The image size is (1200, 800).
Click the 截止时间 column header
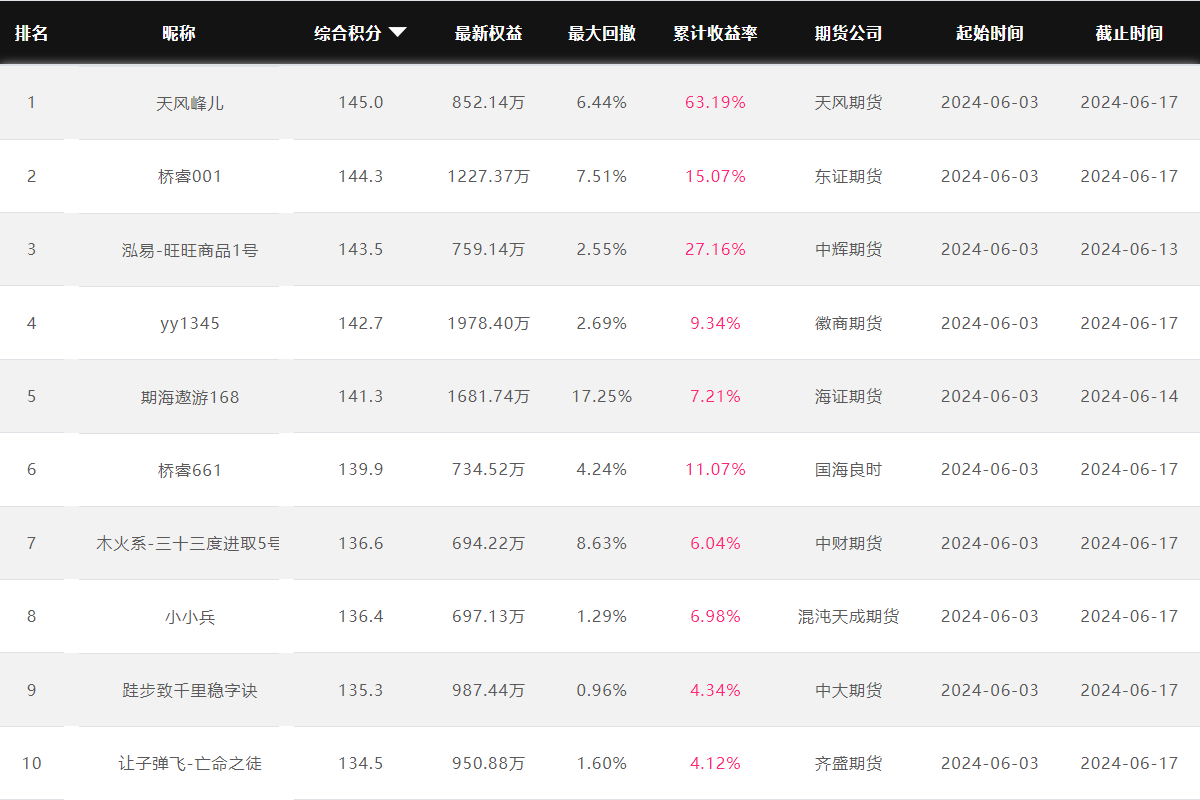tap(1129, 33)
